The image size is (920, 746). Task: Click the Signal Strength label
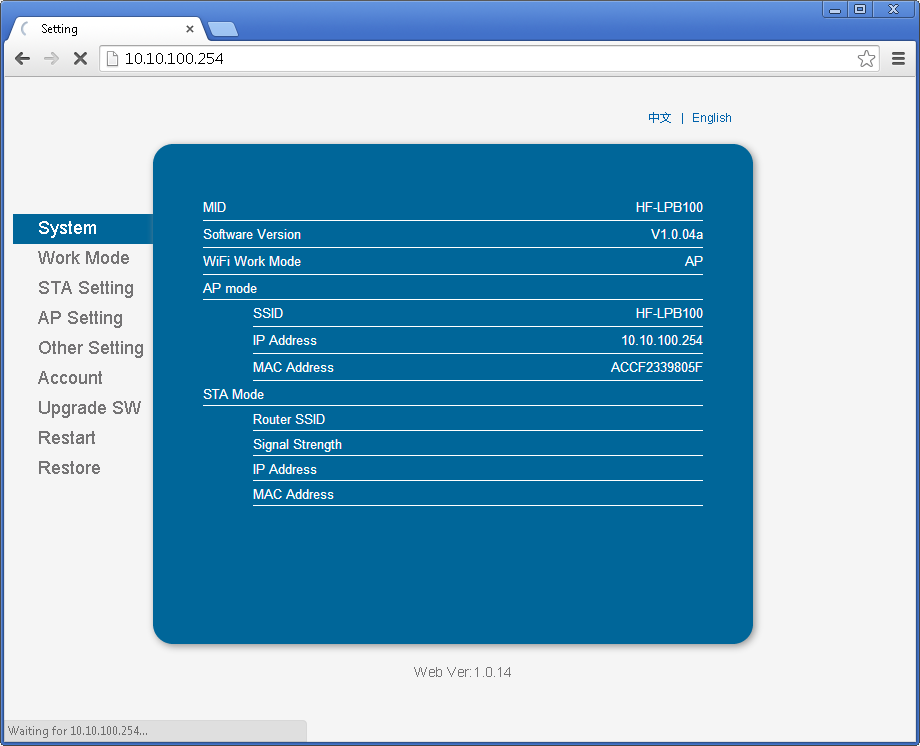click(297, 444)
